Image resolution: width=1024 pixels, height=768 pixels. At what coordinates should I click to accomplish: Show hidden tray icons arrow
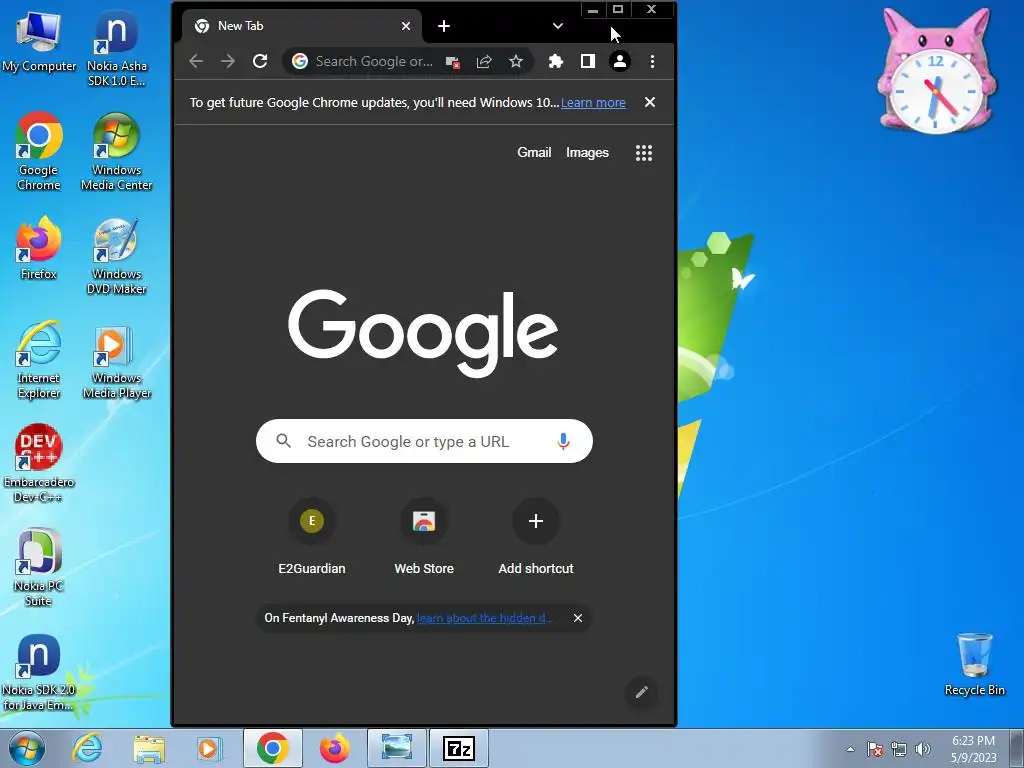[850, 749]
